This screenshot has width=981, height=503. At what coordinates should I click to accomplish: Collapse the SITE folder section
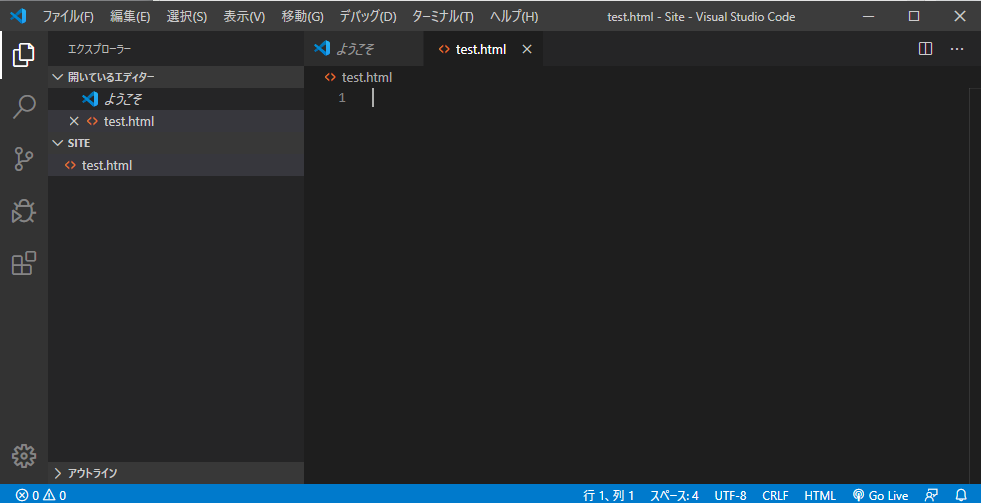click(x=176, y=143)
